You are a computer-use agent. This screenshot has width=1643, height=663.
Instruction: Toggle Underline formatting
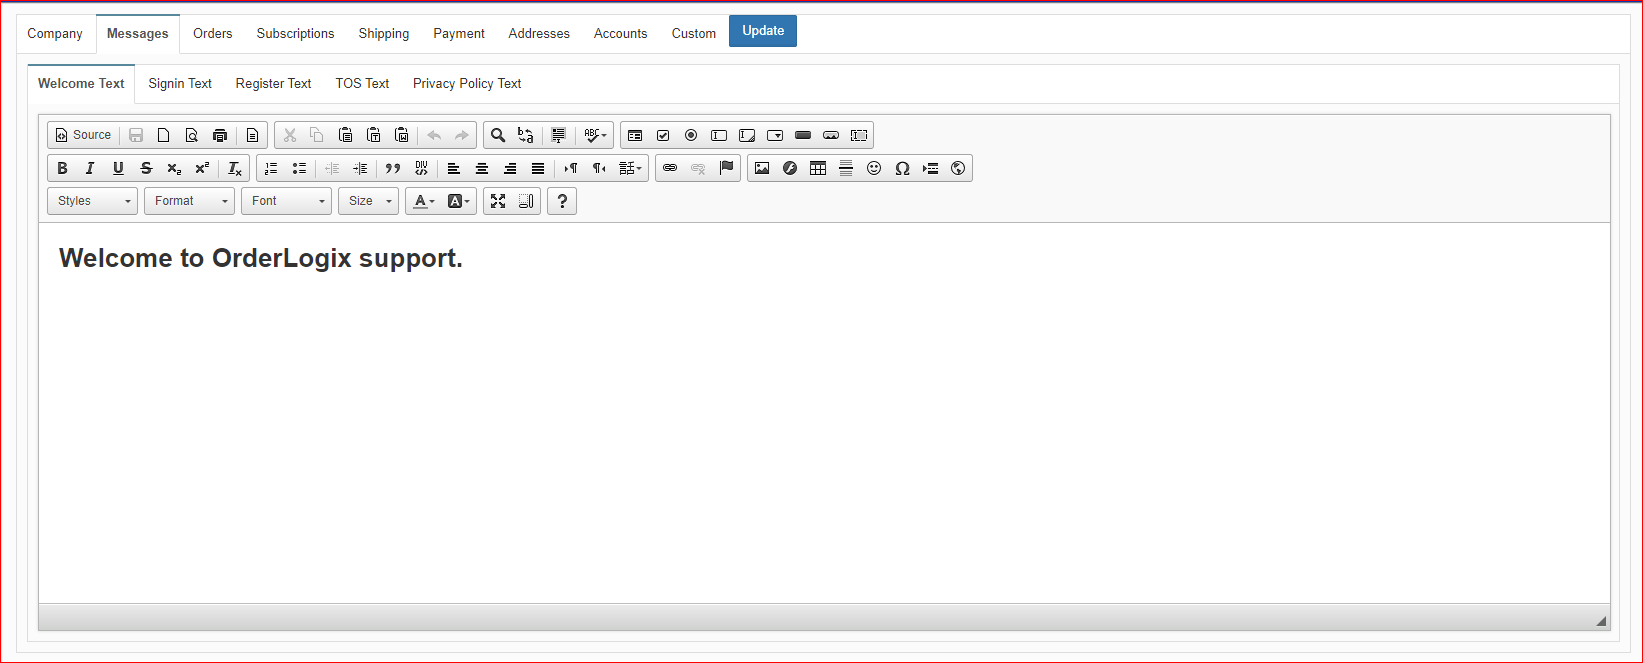tap(118, 168)
